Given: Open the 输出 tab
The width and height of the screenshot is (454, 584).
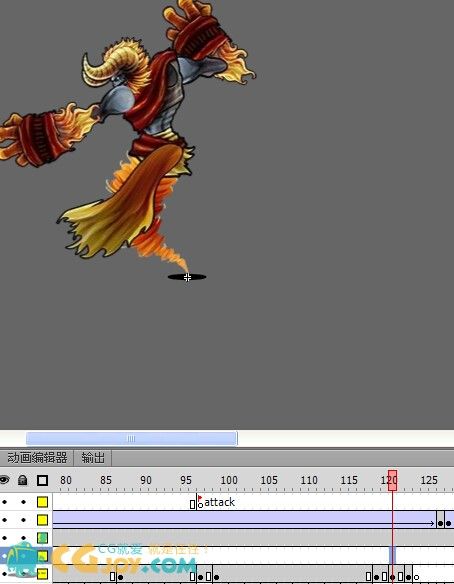Looking at the screenshot, I should pyautogui.click(x=93, y=457).
